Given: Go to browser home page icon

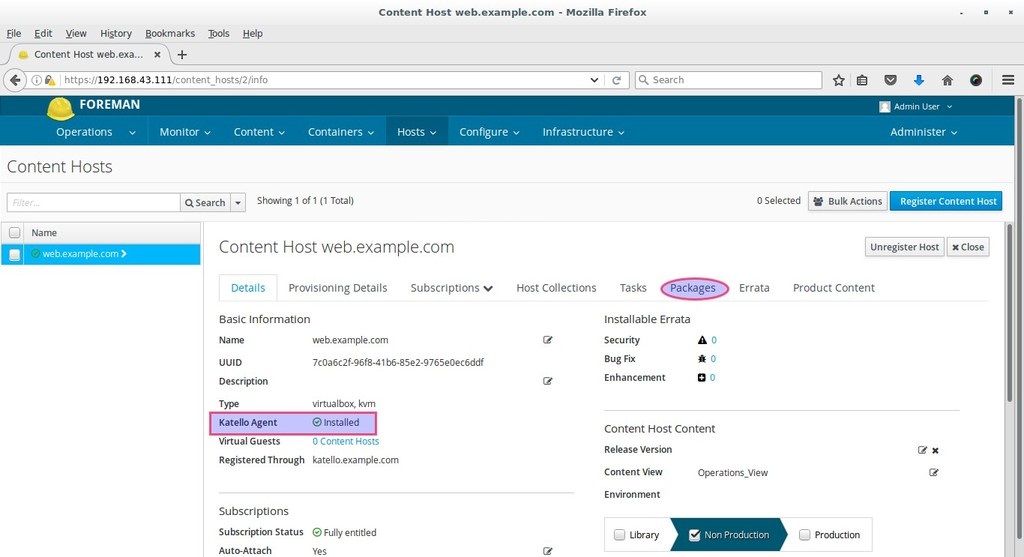Looking at the screenshot, I should [x=947, y=80].
